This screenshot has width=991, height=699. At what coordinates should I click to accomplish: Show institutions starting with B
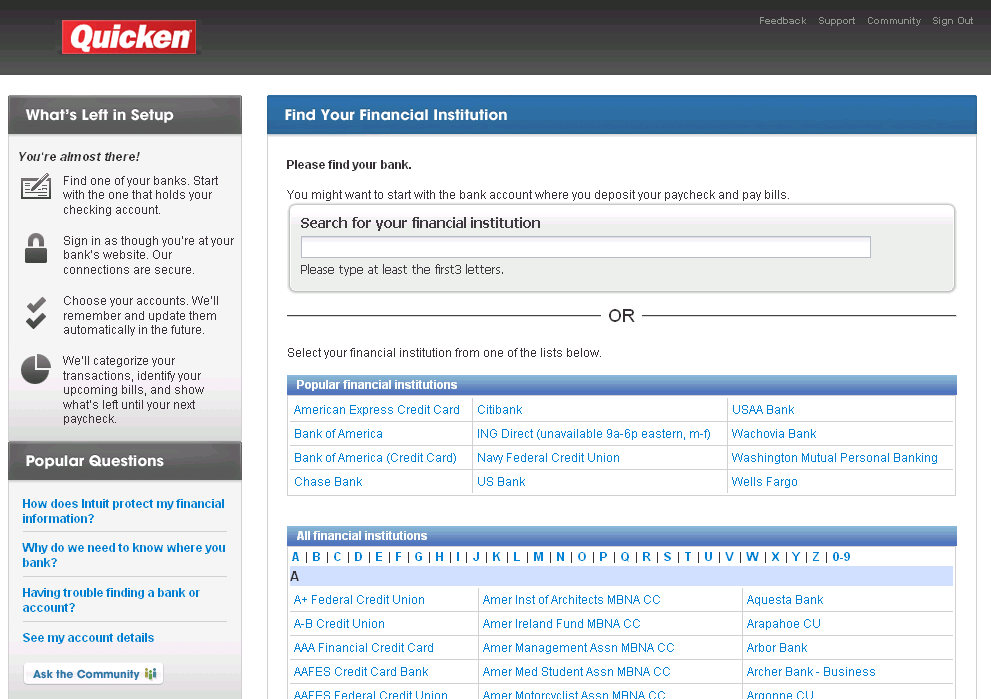coord(316,557)
